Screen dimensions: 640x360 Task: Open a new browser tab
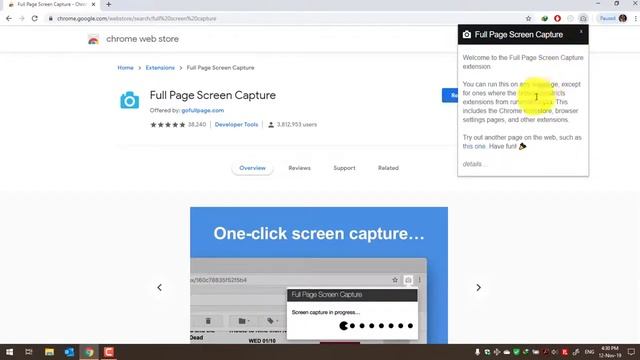click(109, 4)
